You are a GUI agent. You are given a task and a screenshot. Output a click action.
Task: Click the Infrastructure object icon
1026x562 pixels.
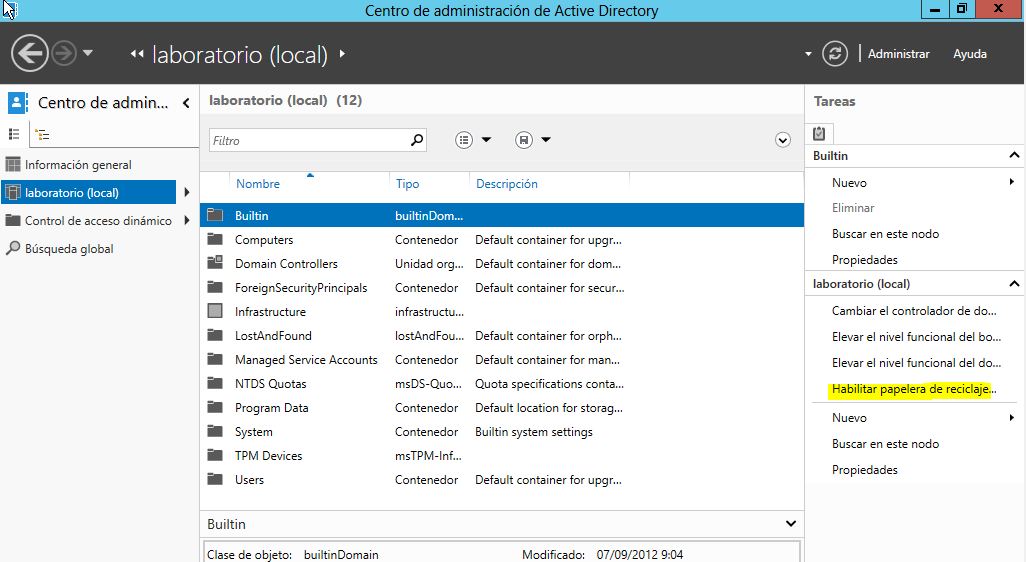(x=215, y=311)
